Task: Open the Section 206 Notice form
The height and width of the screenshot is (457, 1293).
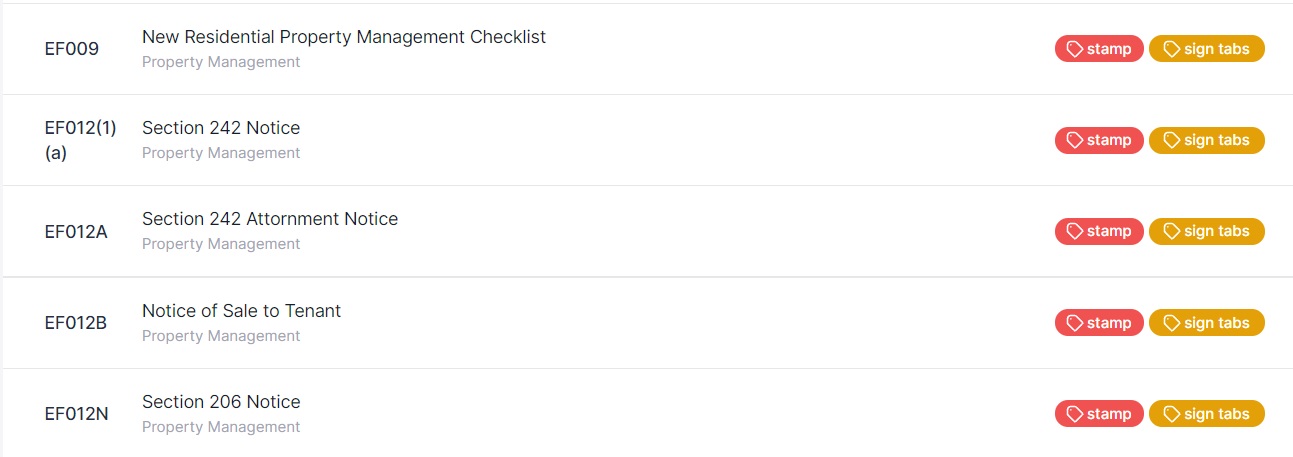Action: pyautogui.click(x=220, y=402)
